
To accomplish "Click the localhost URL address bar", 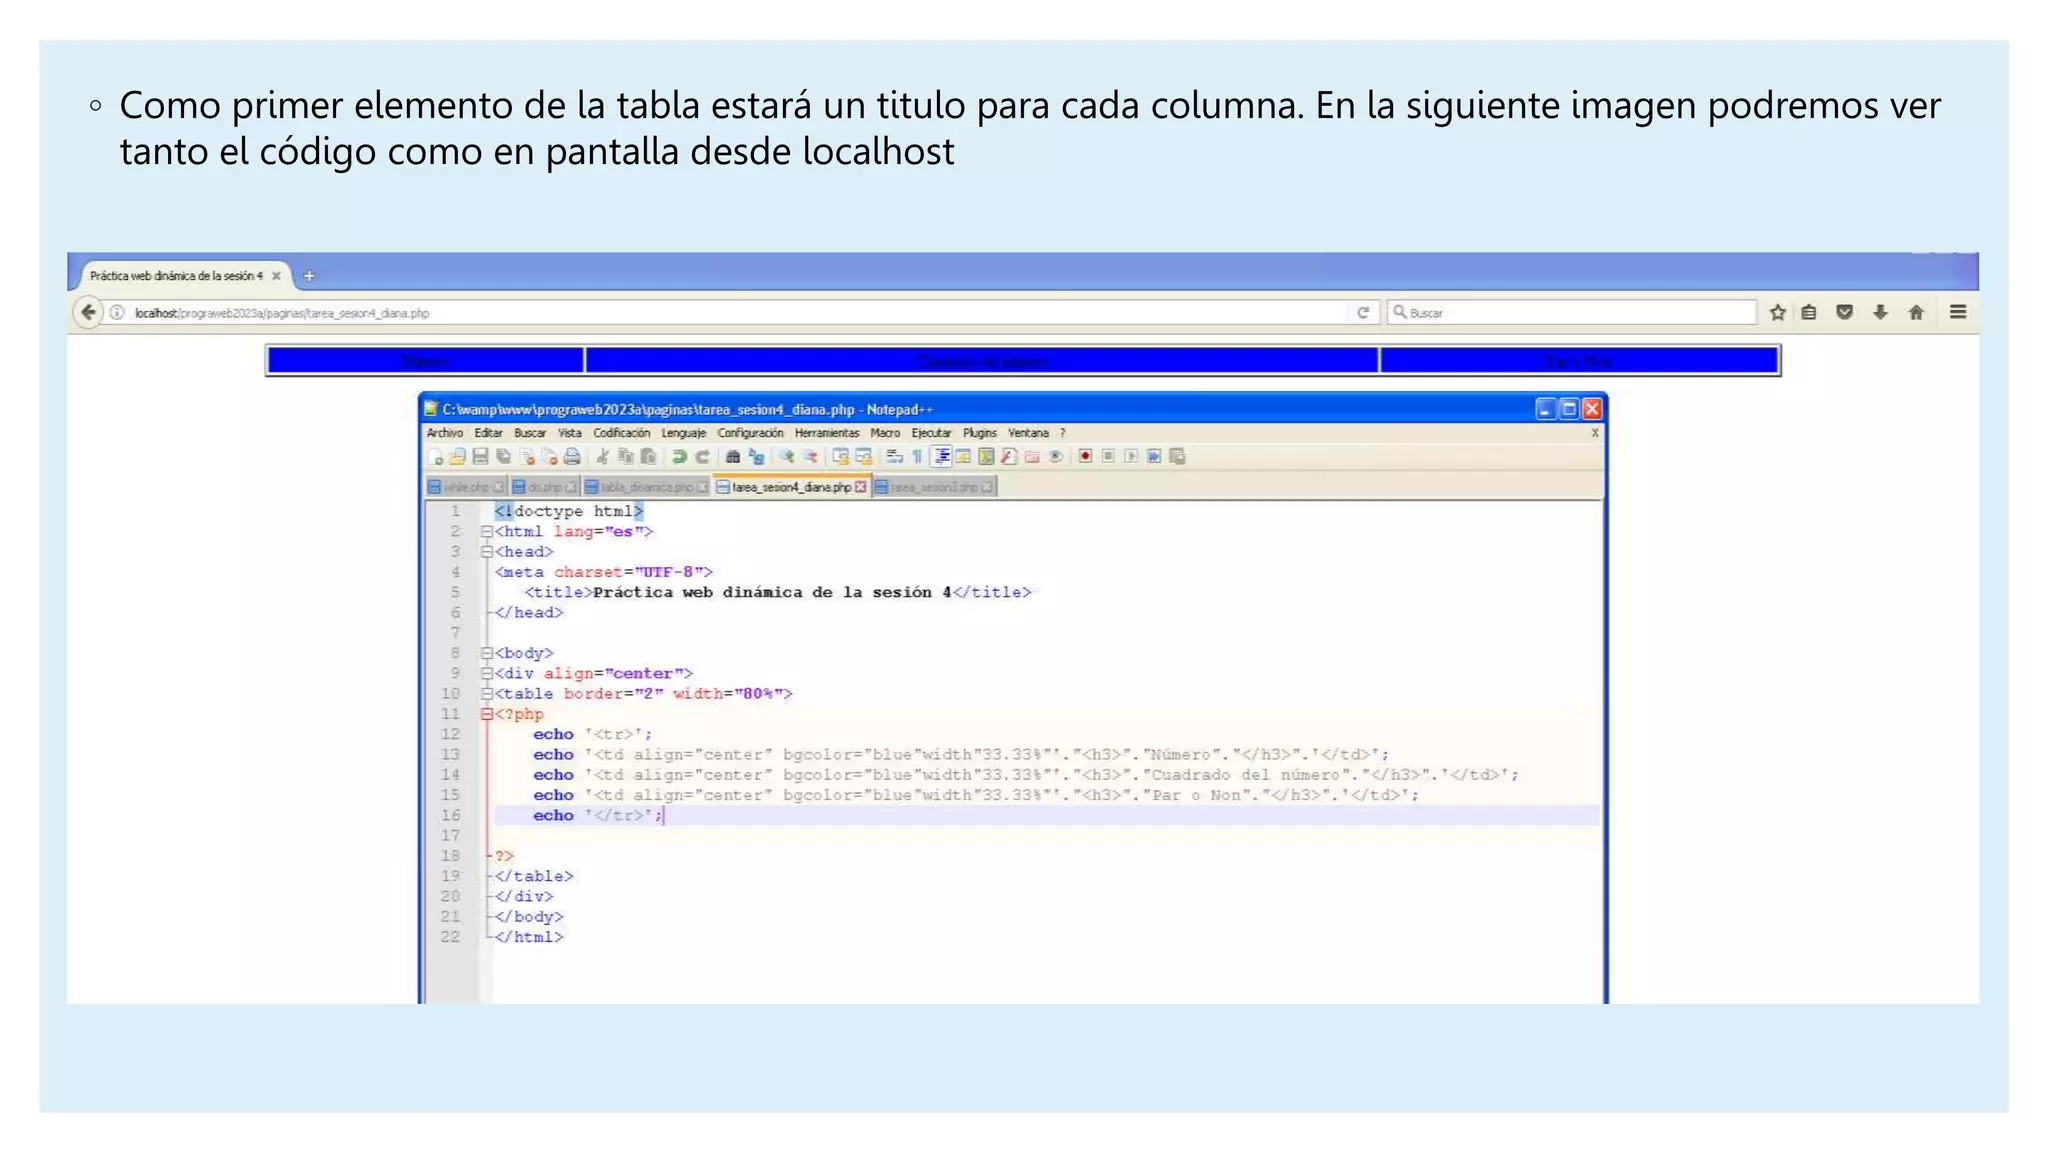I will click(740, 313).
